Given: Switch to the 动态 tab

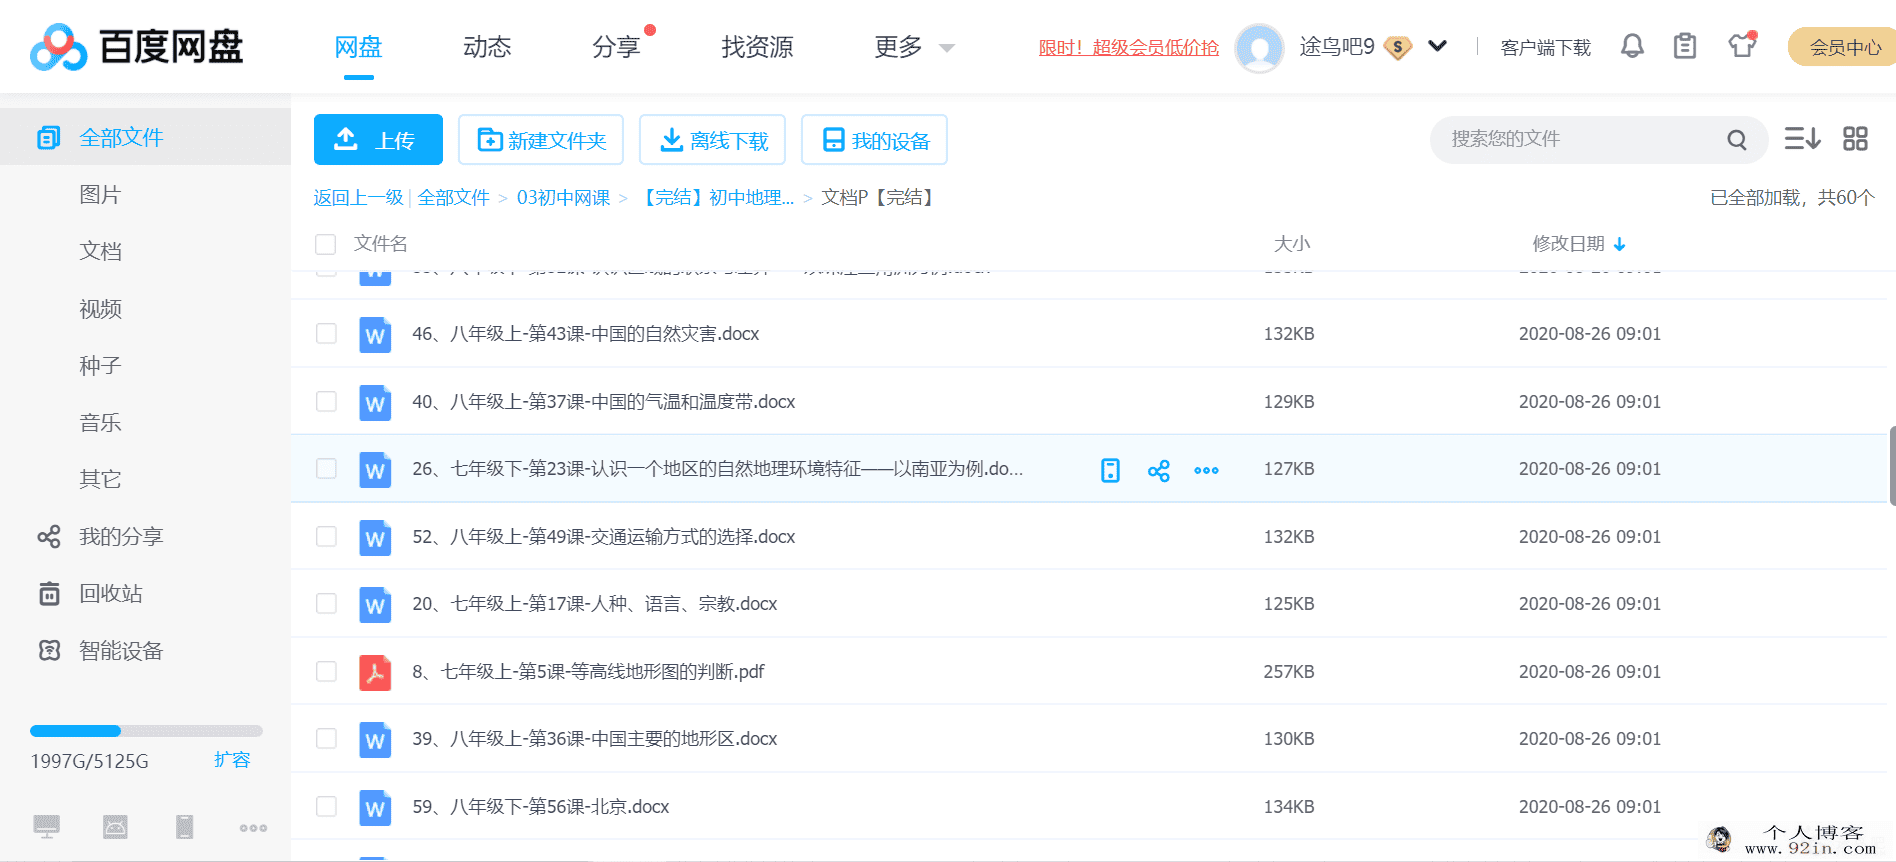Looking at the screenshot, I should [487, 47].
